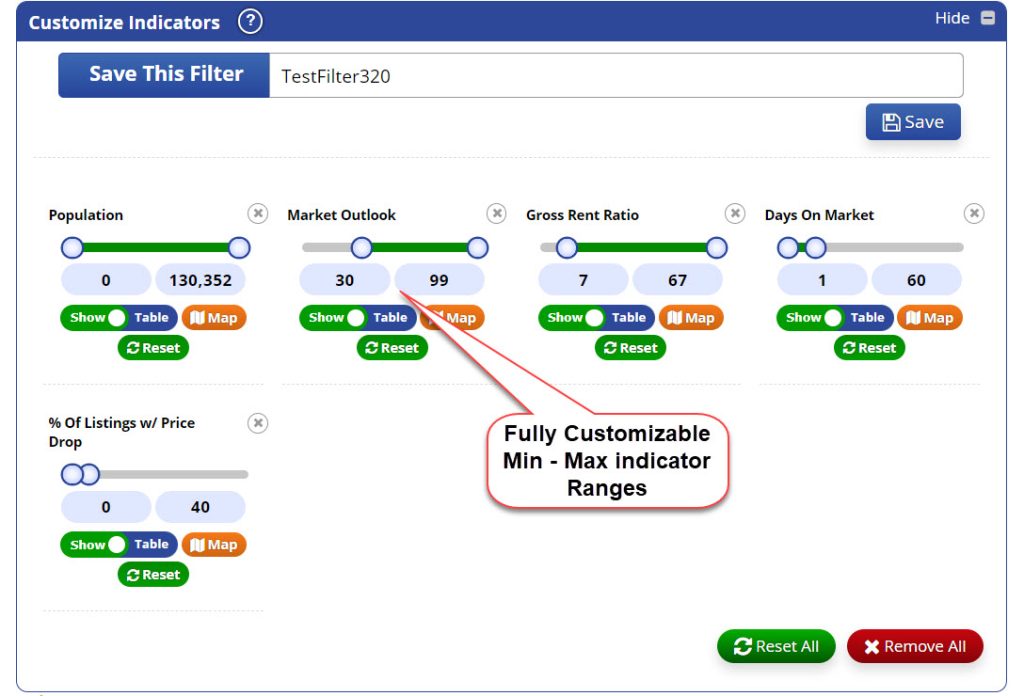Open the help question mark icon

coord(250,22)
